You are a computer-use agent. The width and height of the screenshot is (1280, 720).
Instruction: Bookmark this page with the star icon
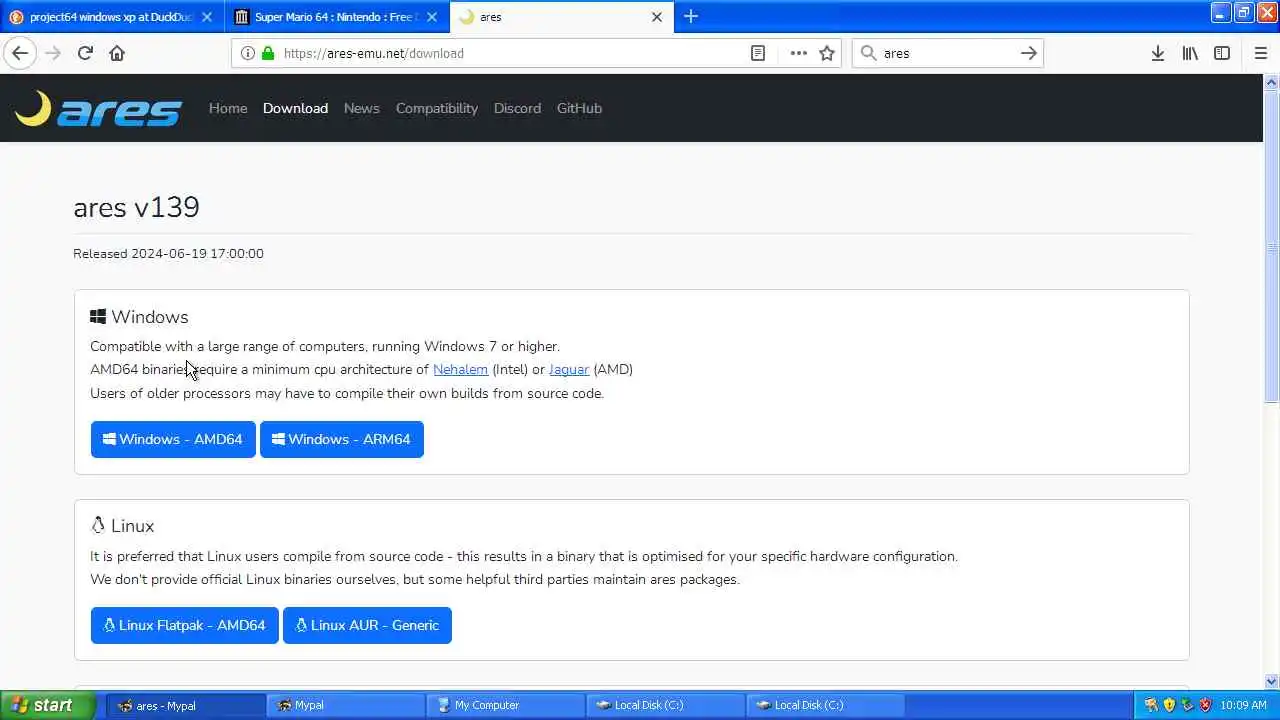[x=827, y=53]
